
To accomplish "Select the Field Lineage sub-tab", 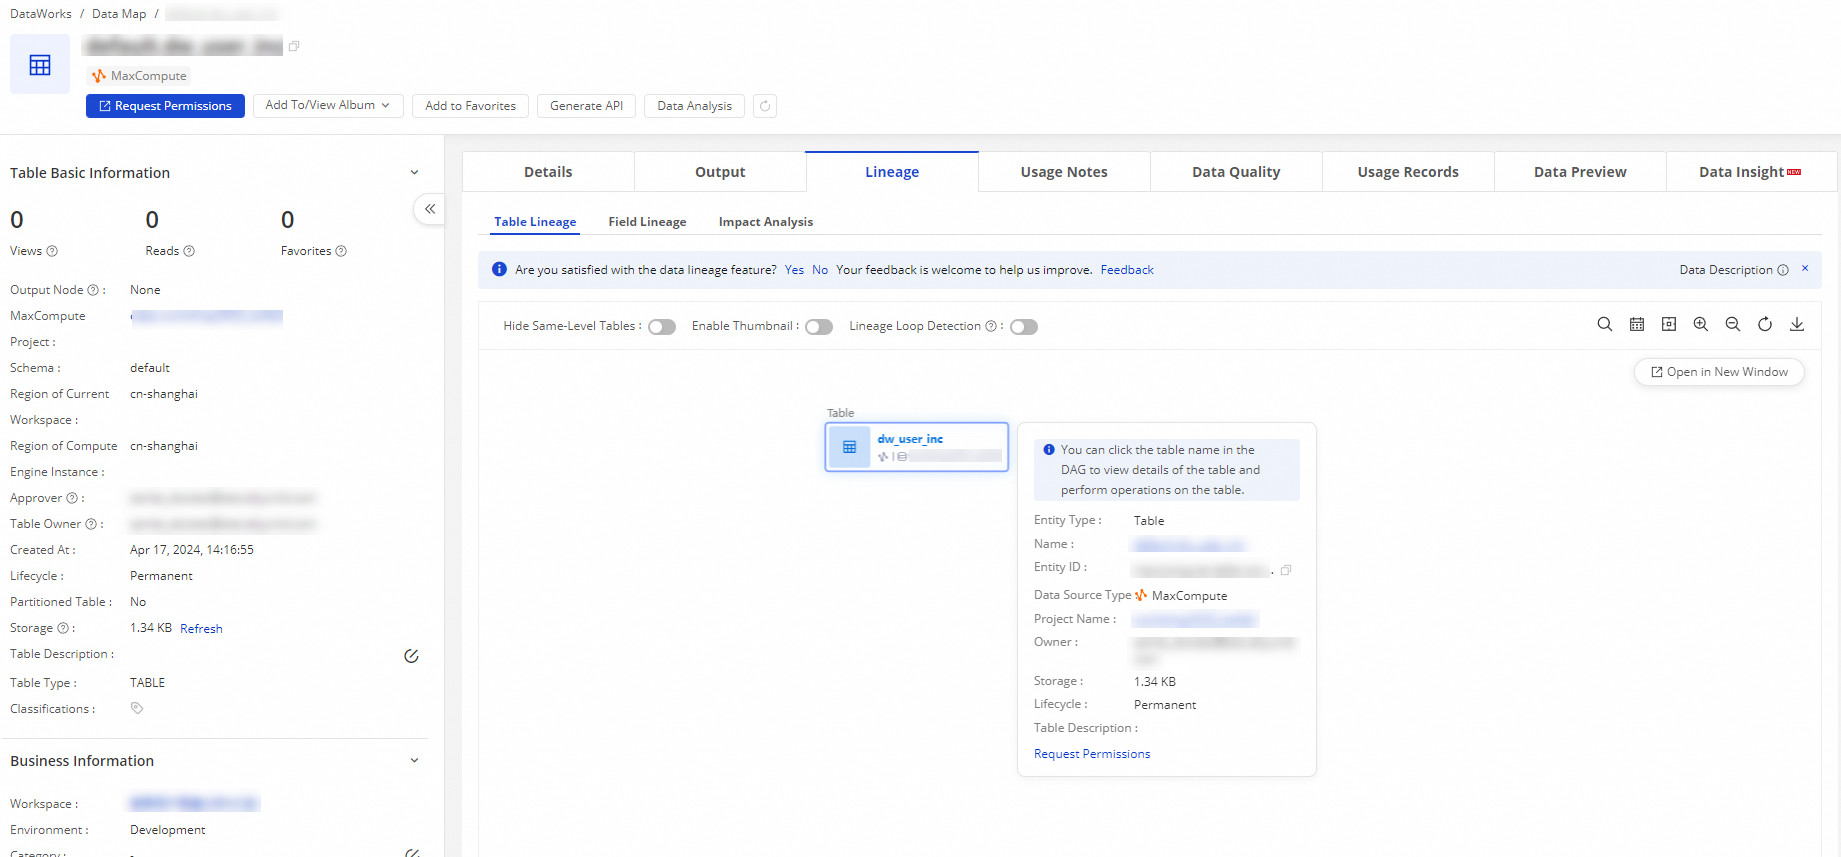I will (x=647, y=222).
